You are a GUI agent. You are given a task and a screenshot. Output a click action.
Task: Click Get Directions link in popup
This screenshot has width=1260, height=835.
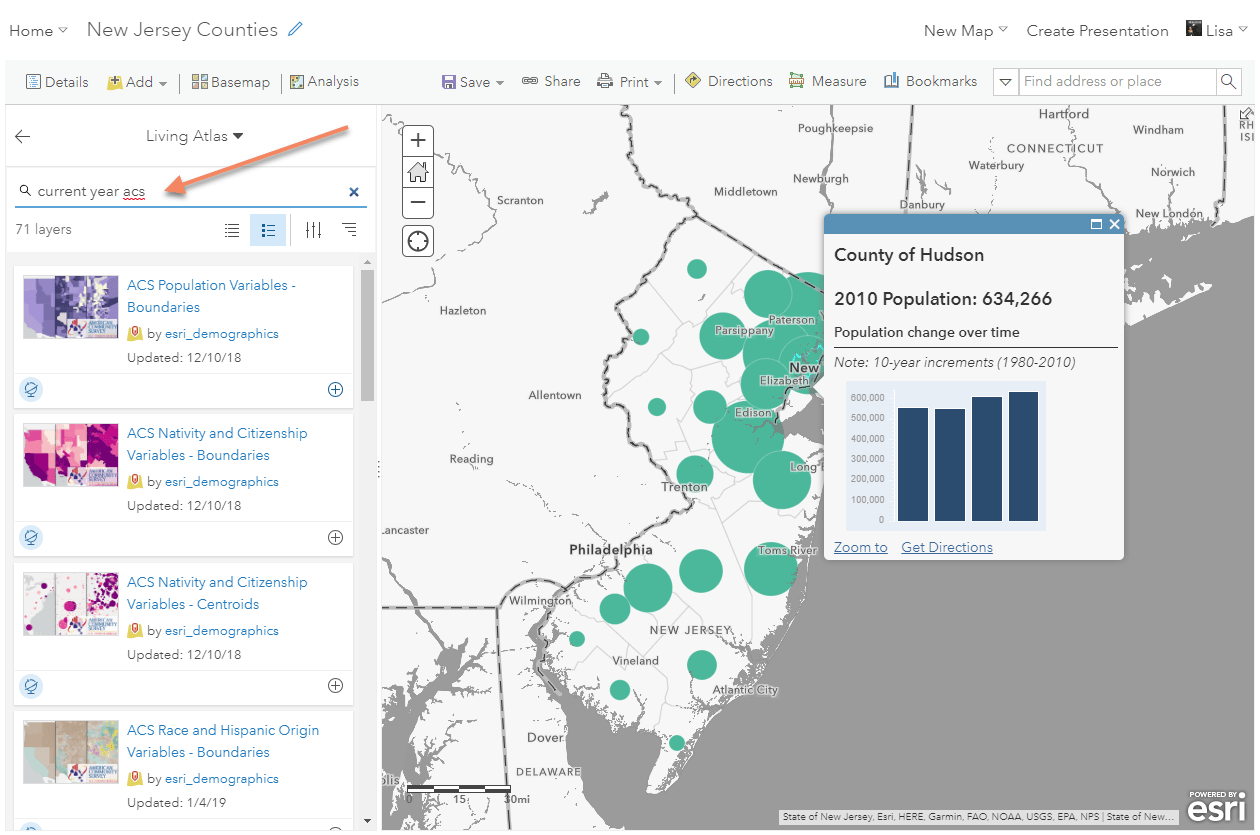[947, 547]
